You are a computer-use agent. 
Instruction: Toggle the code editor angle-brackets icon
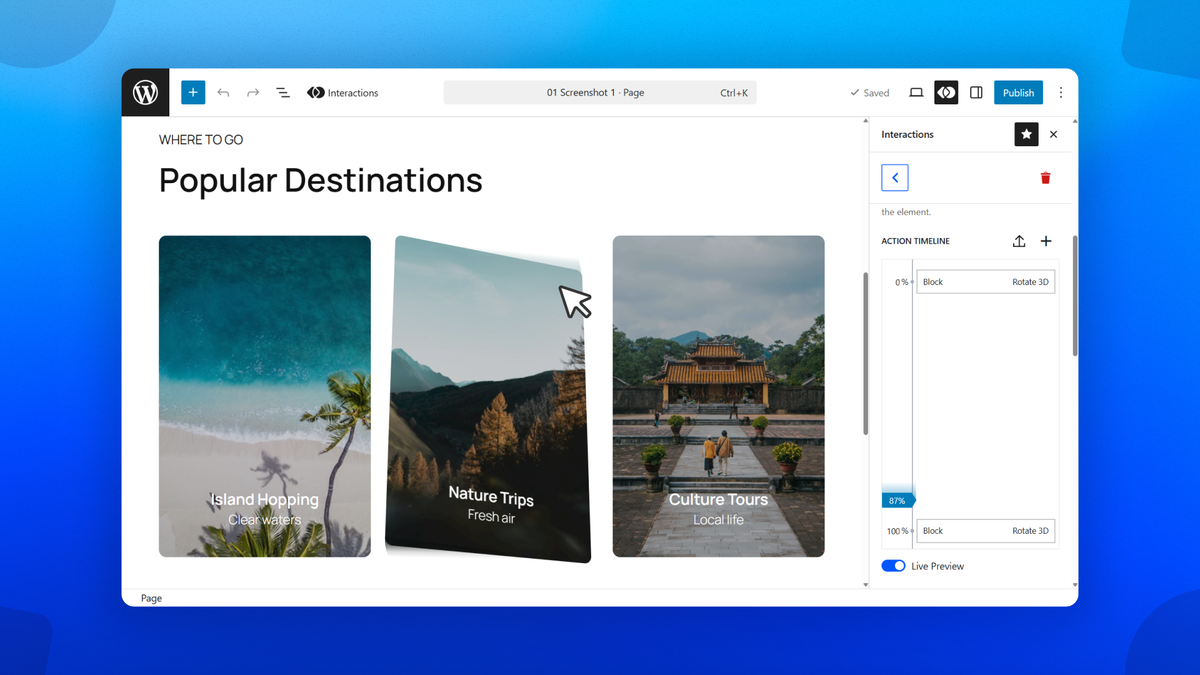(x=946, y=92)
